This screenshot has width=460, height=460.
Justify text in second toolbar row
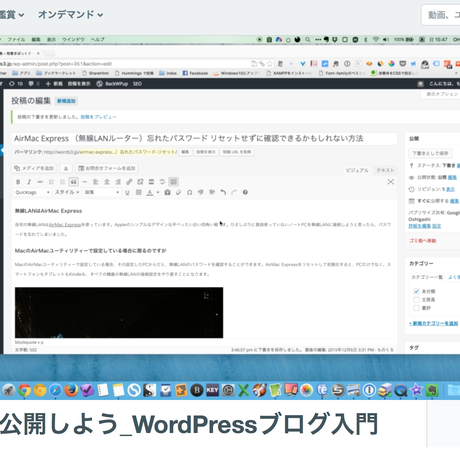(139, 192)
